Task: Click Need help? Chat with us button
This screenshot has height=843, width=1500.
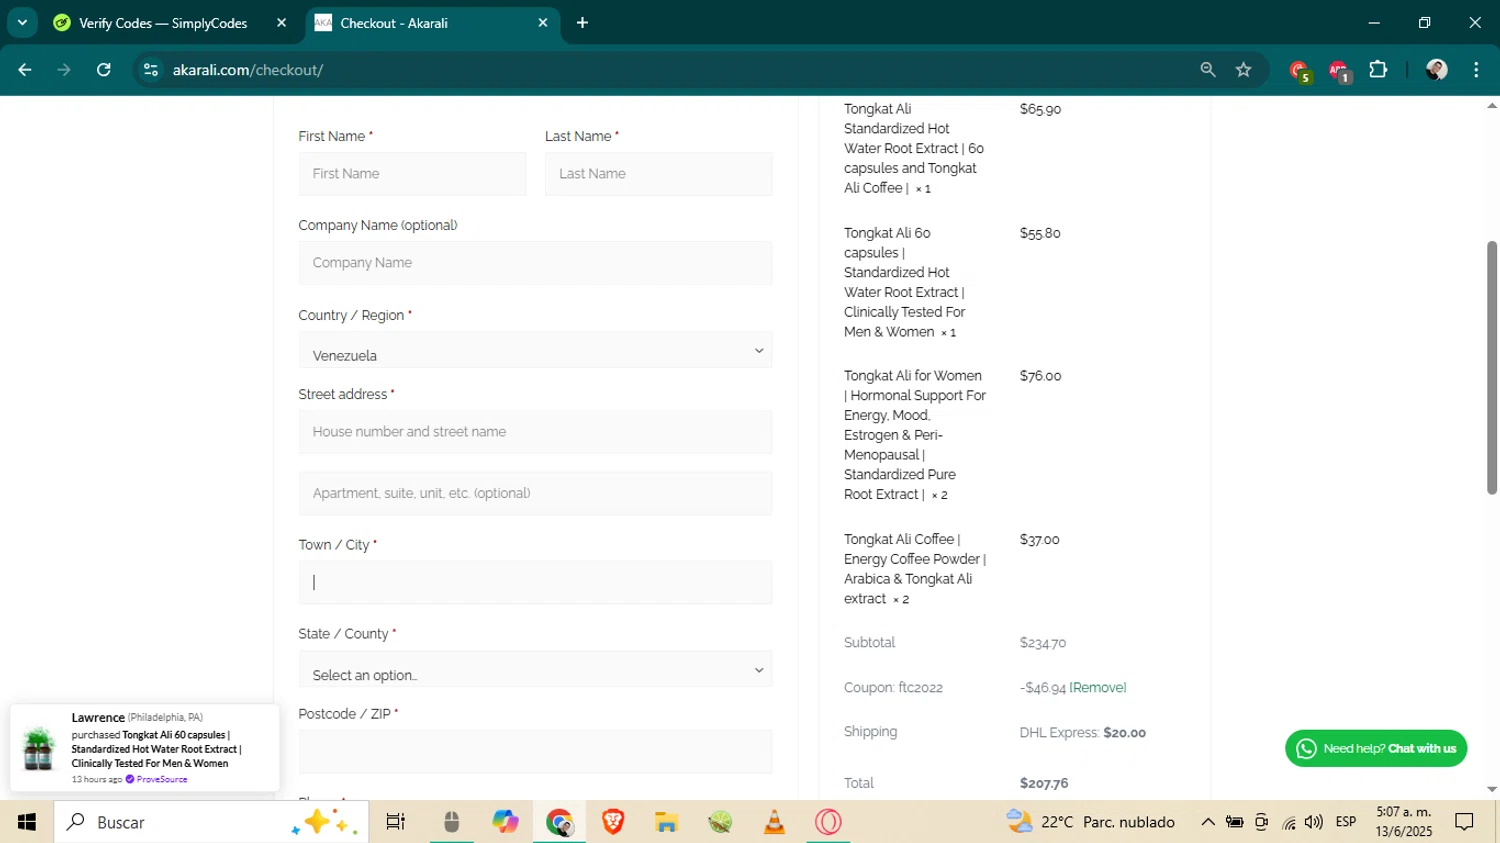Action: tap(1376, 749)
